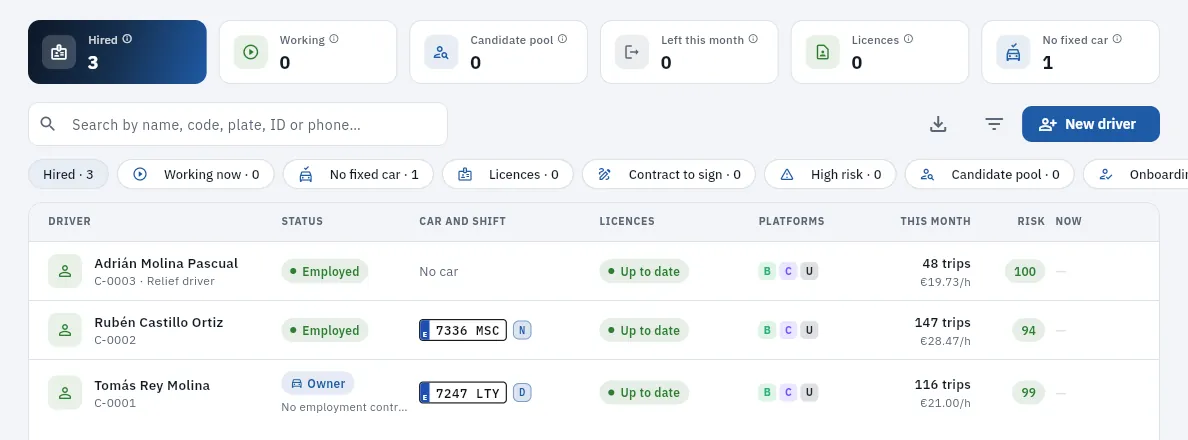
Task: Select the No fixed car · 1 chip
Action: click(x=358, y=174)
